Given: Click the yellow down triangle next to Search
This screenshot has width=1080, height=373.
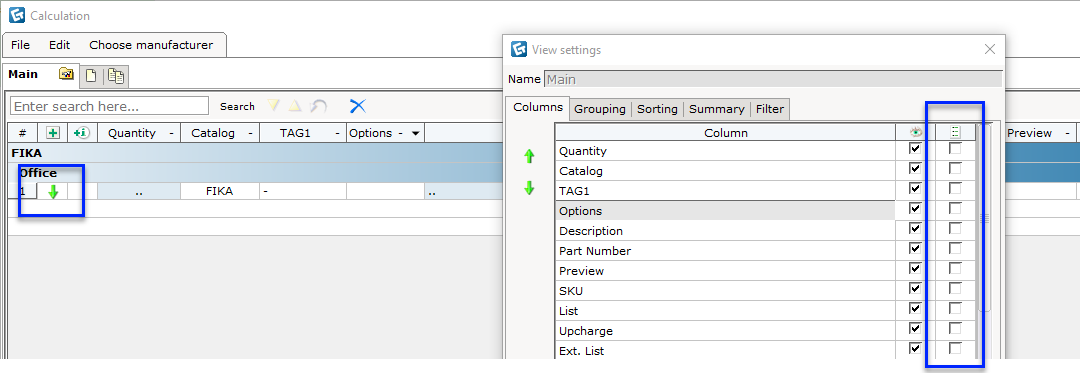Looking at the screenshot, I should [x=273, y=106].
